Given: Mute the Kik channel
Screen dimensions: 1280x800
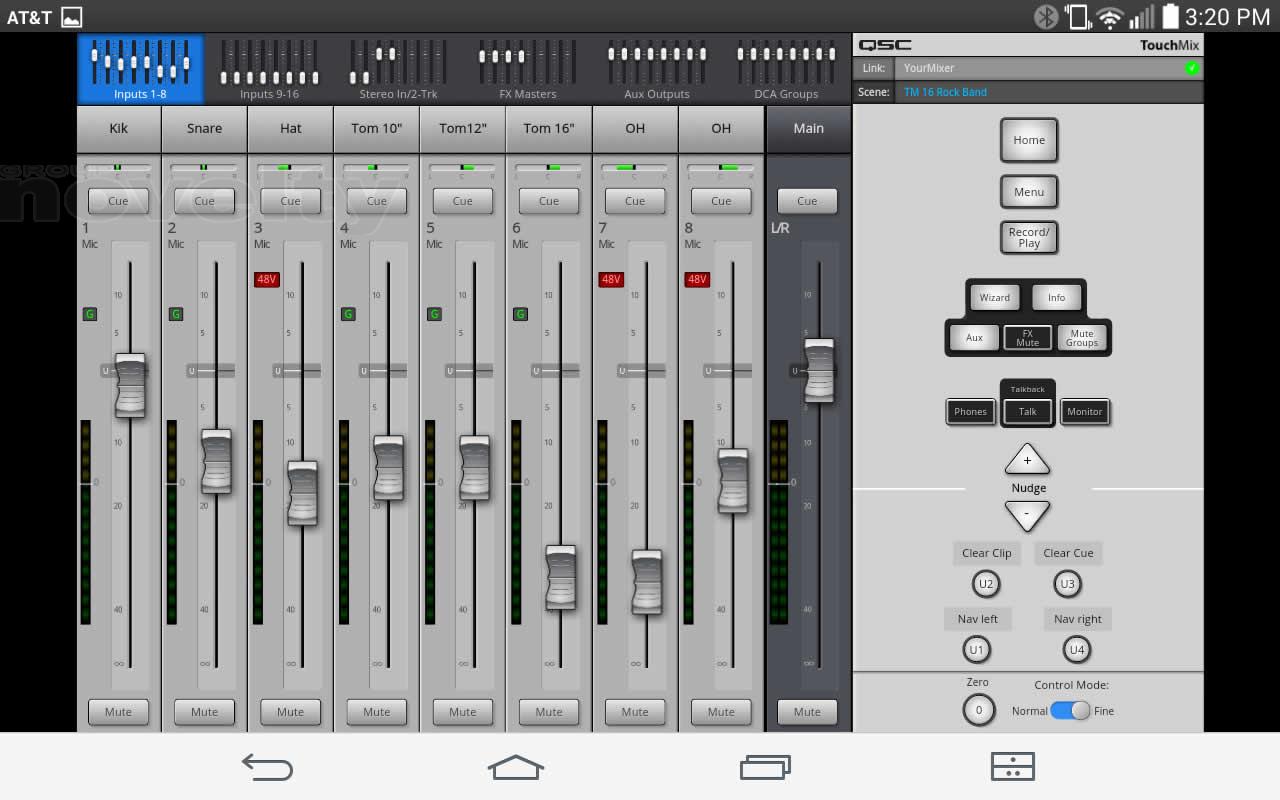Looking at the screenshot, I should pos(118,712).
